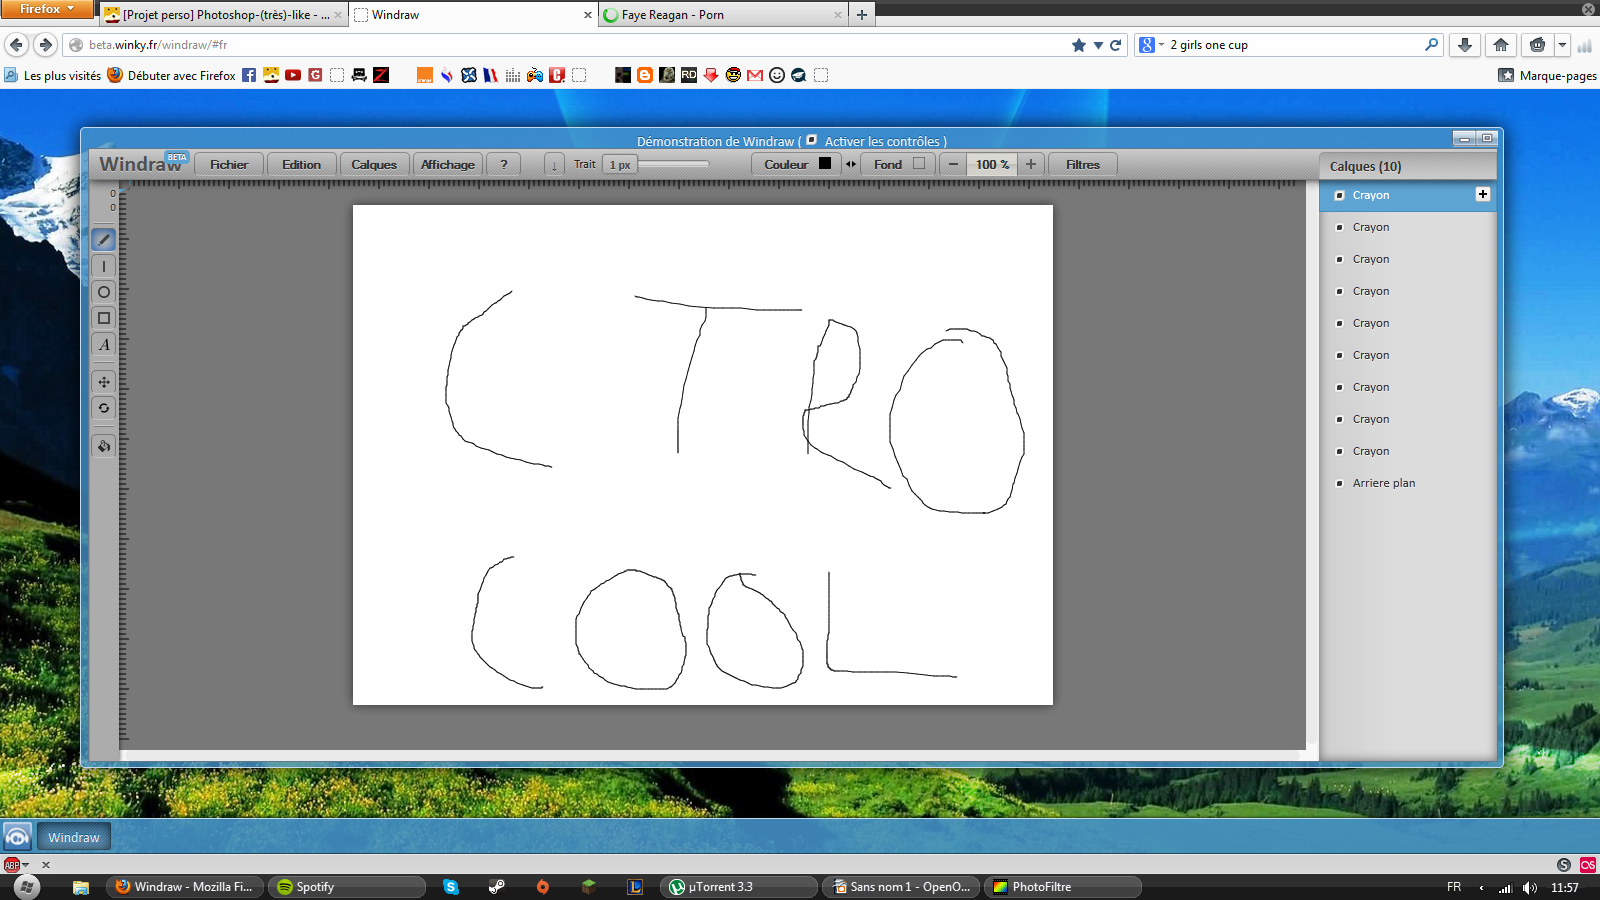Image resolution: width=1600 pixels, height=900 pixels.
Task: Bookmark this page with the star icon
Action: [1079, 45]
